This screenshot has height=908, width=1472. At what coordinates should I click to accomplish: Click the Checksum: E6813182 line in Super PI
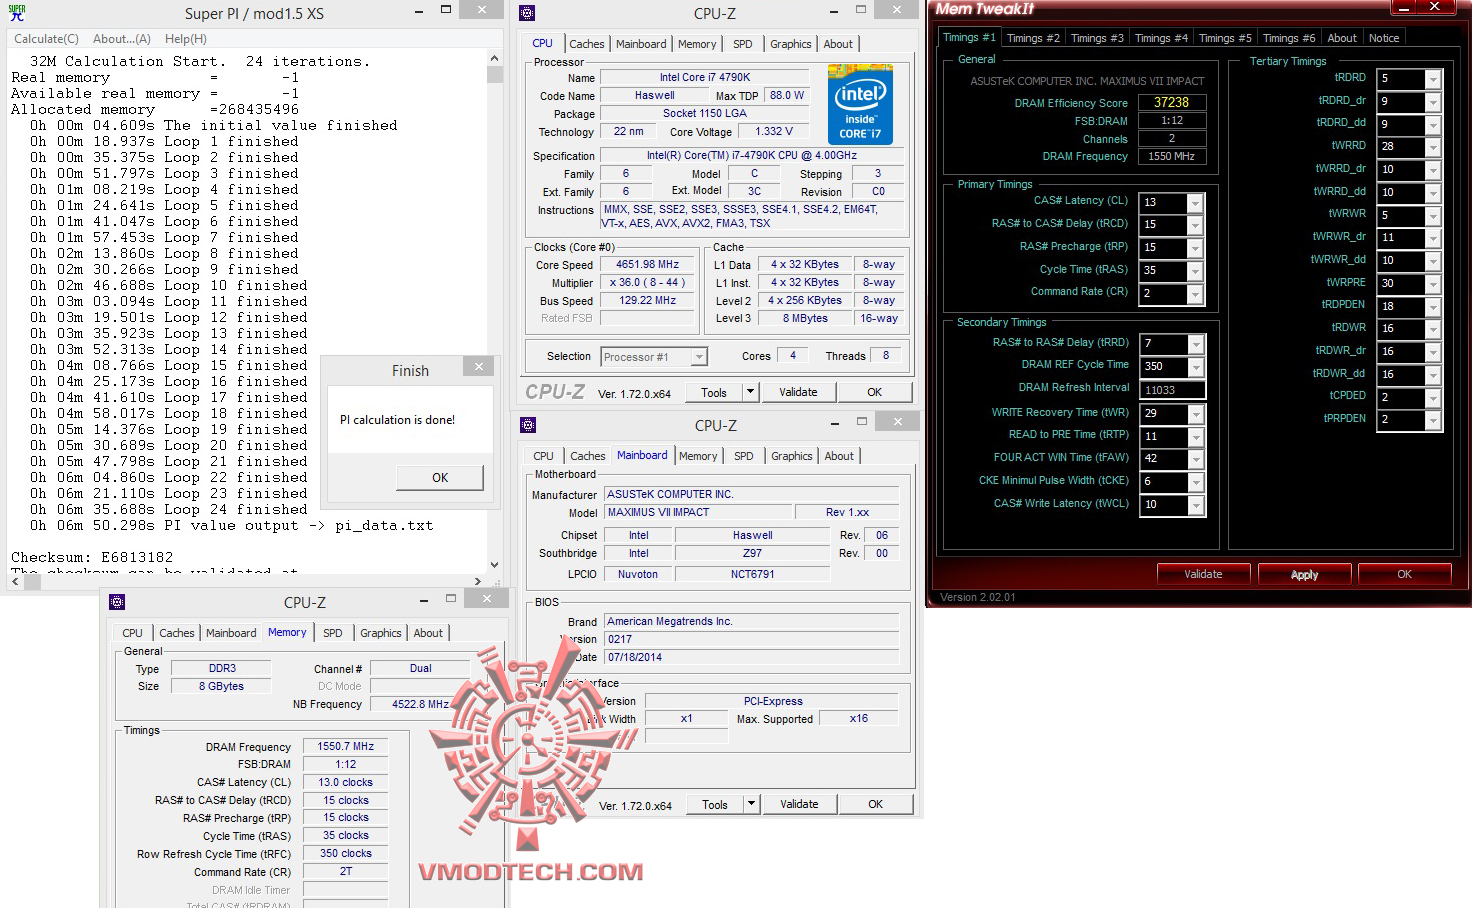[x=92, y=557]
